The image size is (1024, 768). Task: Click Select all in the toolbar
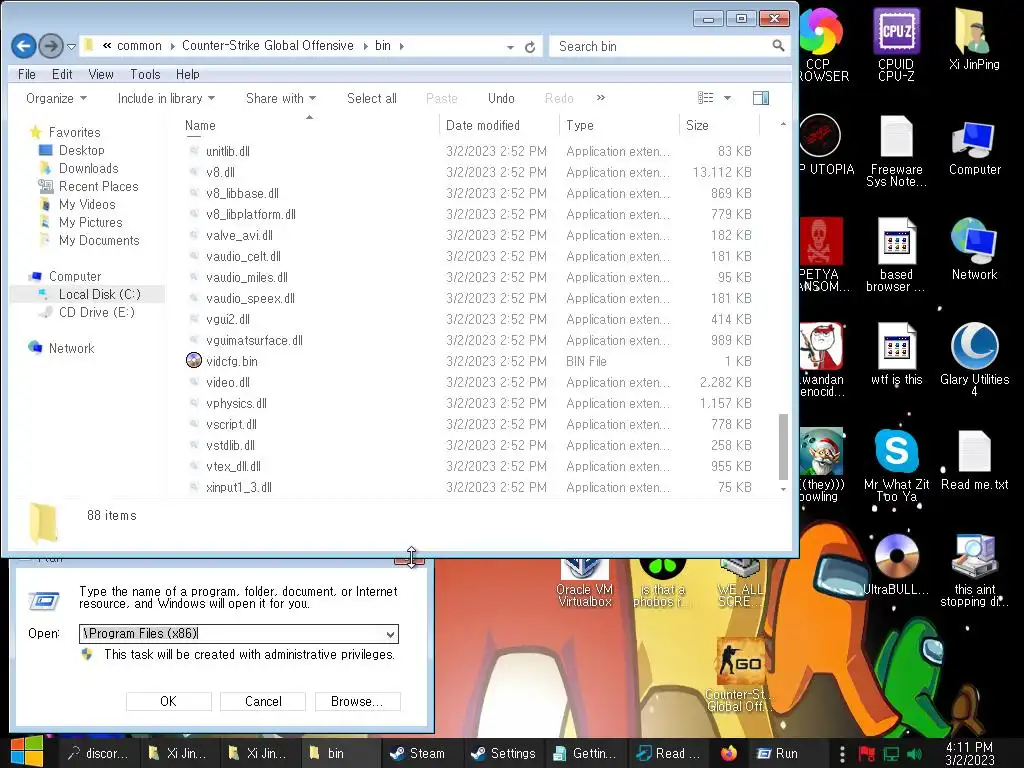coord(372,99)
